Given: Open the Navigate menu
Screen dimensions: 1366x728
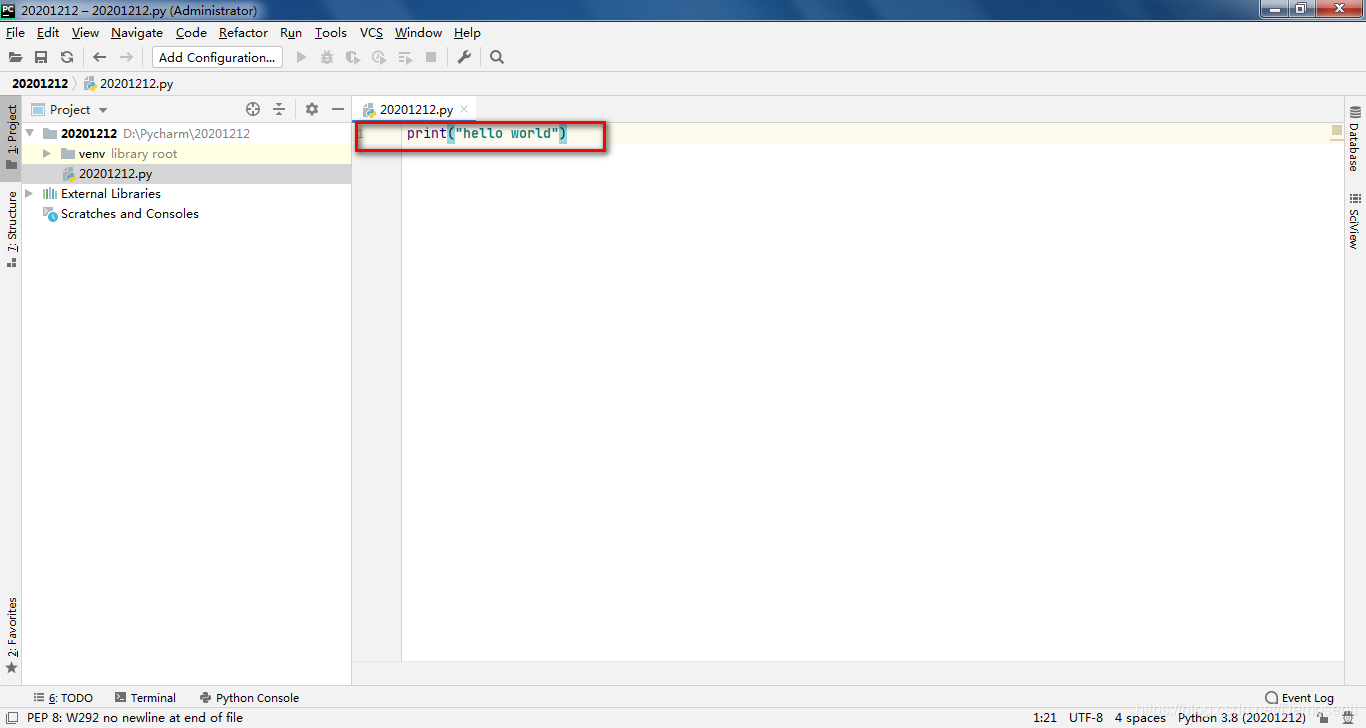Looking at the screenshot, I should pos(137,33).
